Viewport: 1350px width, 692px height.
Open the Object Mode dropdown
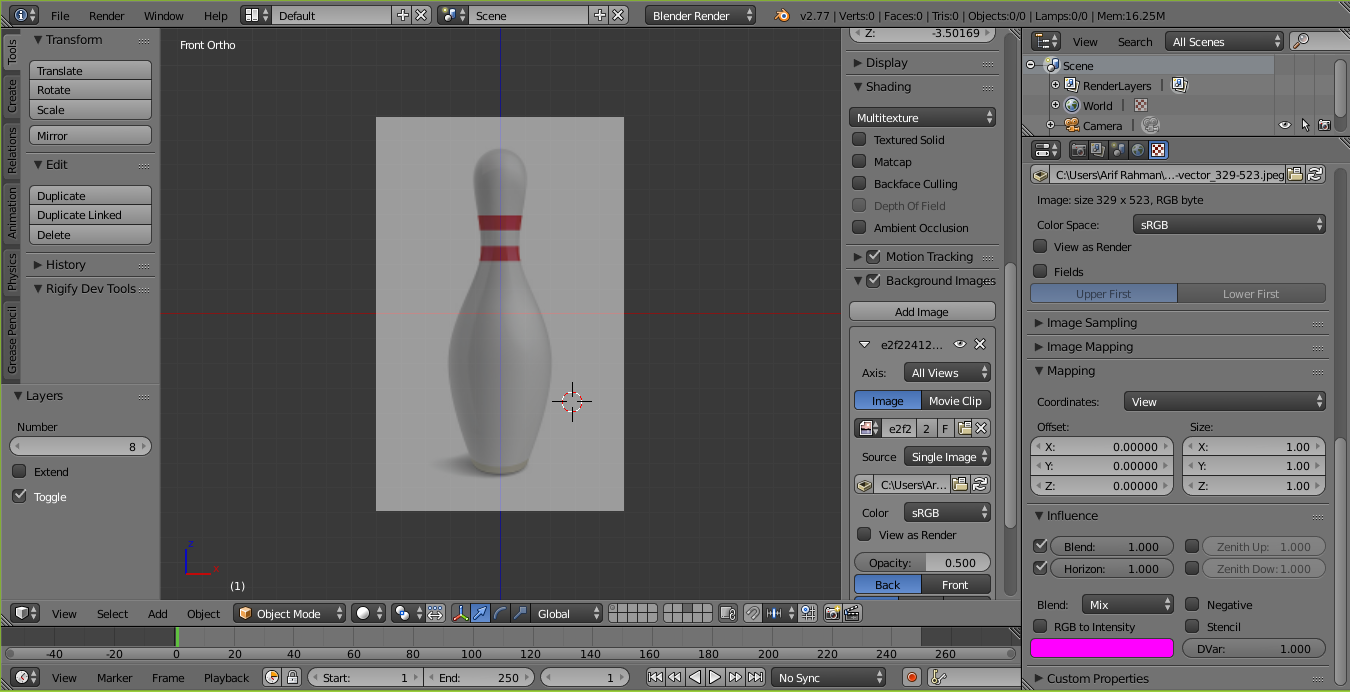click(290, 613)
